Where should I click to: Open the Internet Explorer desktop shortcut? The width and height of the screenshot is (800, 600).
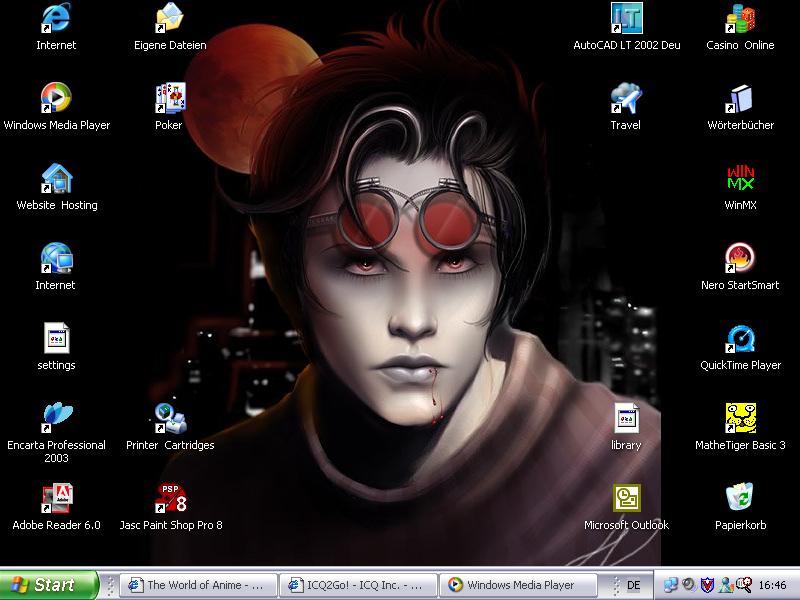[x=56, y=18]
